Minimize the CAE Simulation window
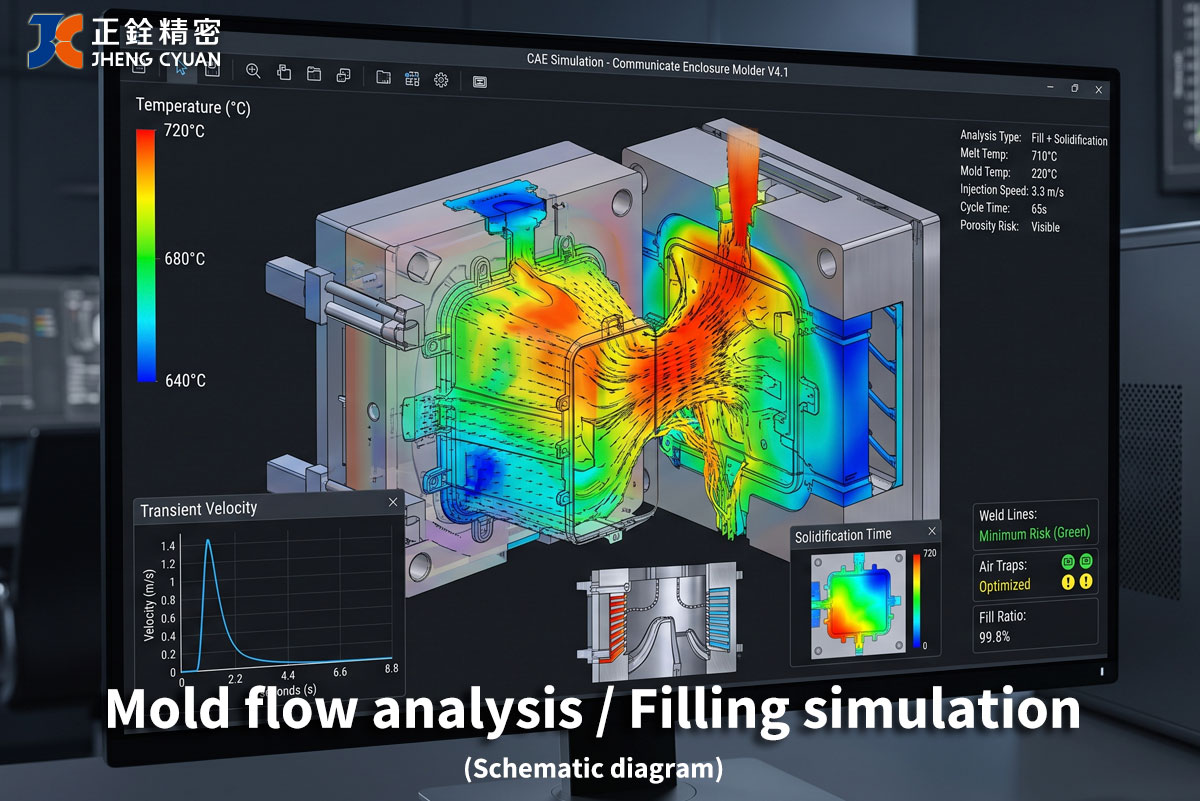Screen dimensions: 1200x801 pos(1048,88)
